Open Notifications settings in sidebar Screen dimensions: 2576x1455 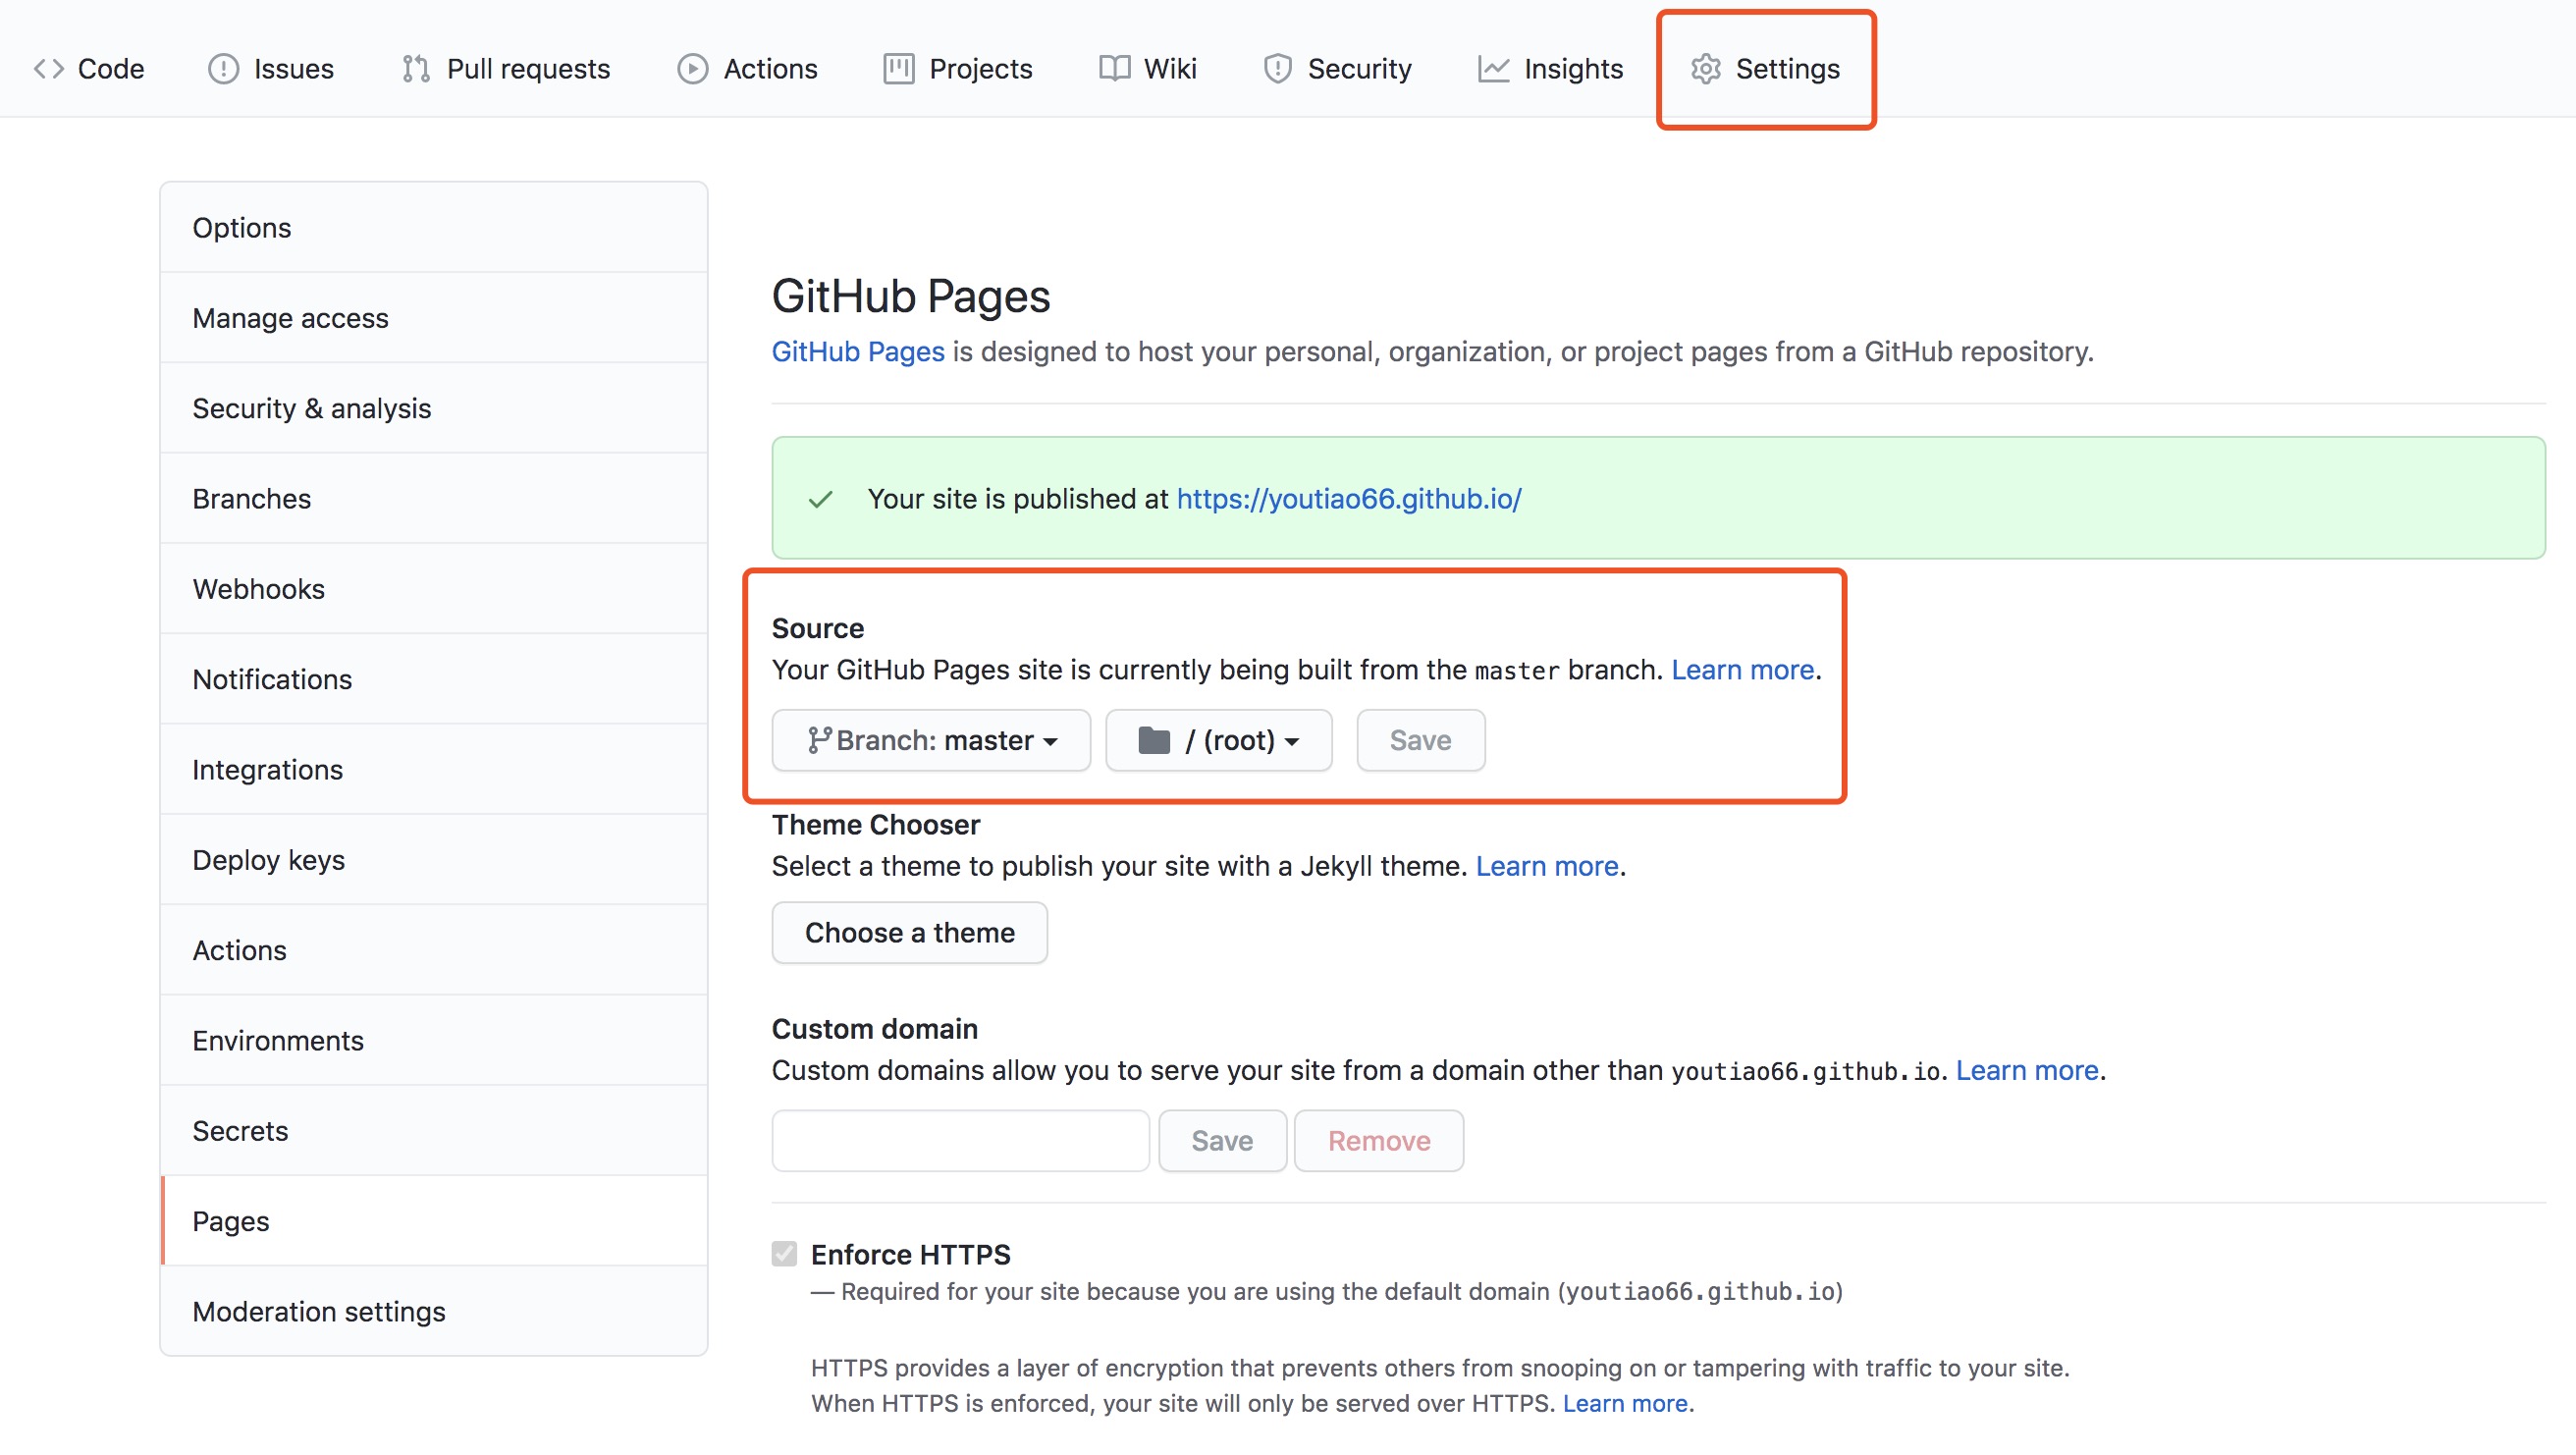pos(434,679)
